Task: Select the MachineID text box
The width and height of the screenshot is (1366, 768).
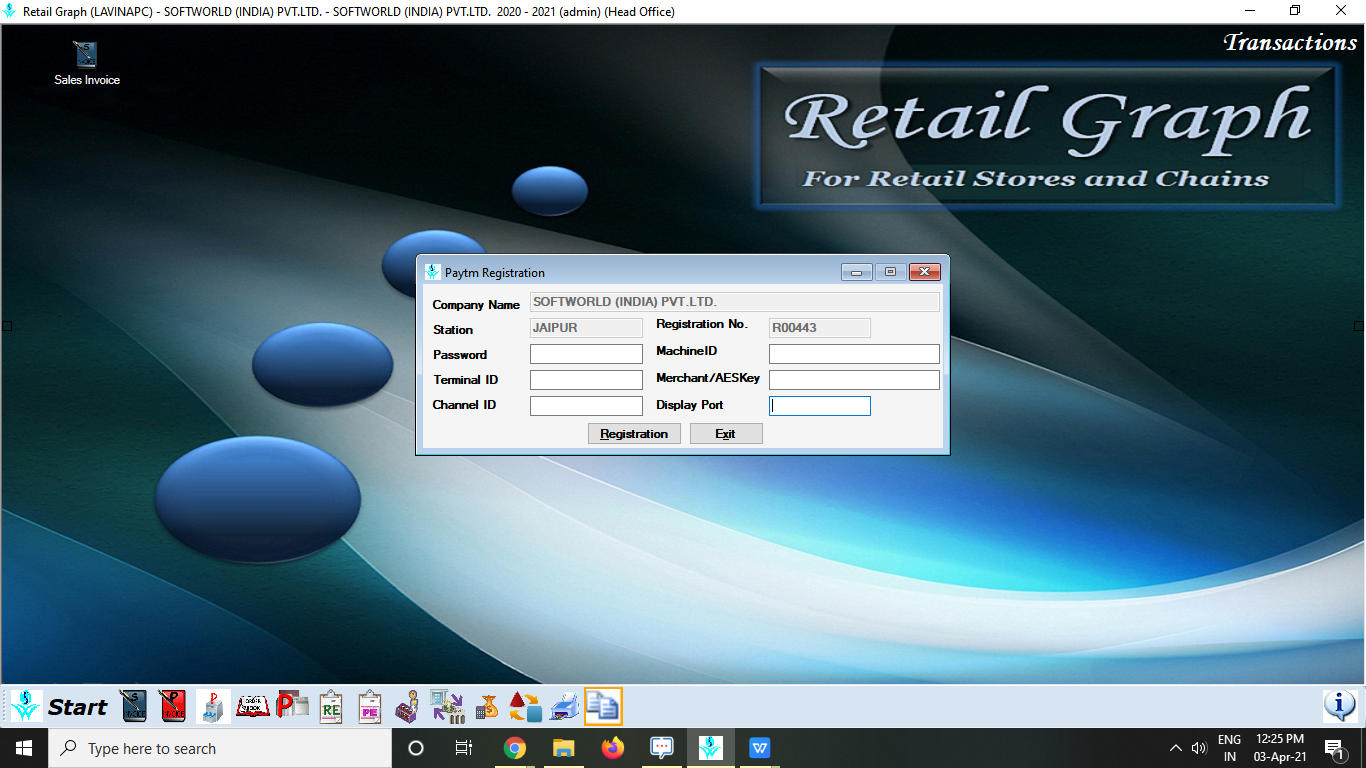Action: pyautogui.click(x=854, y=354)
